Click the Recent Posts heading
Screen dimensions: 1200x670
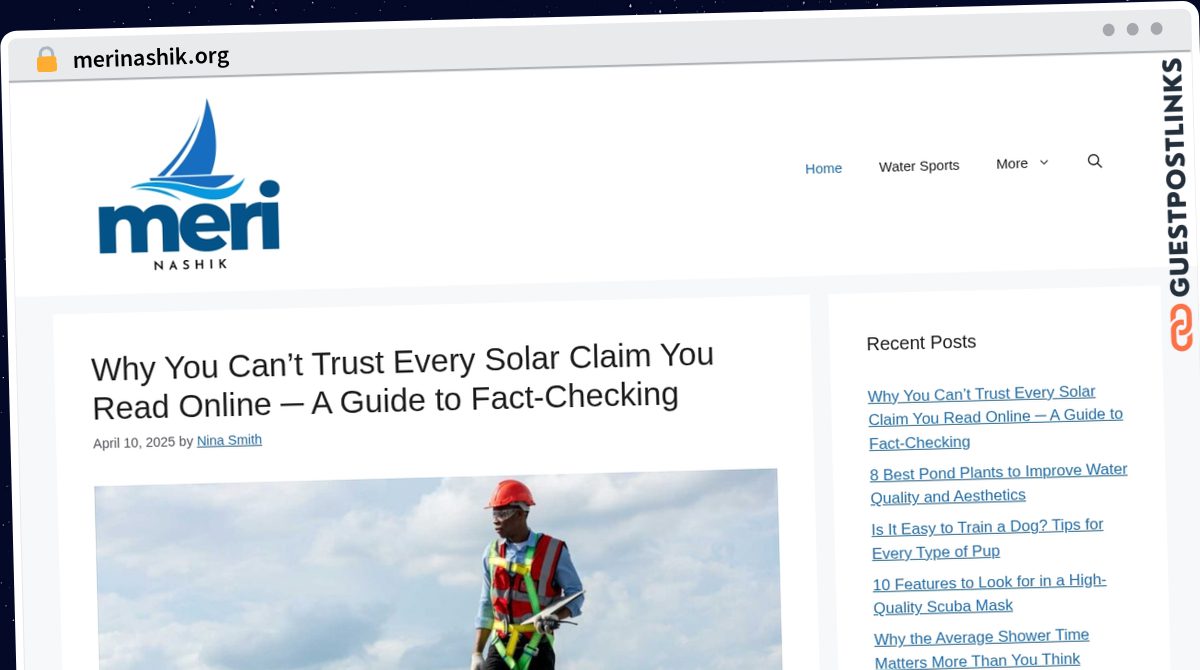[x=921, y=343]
